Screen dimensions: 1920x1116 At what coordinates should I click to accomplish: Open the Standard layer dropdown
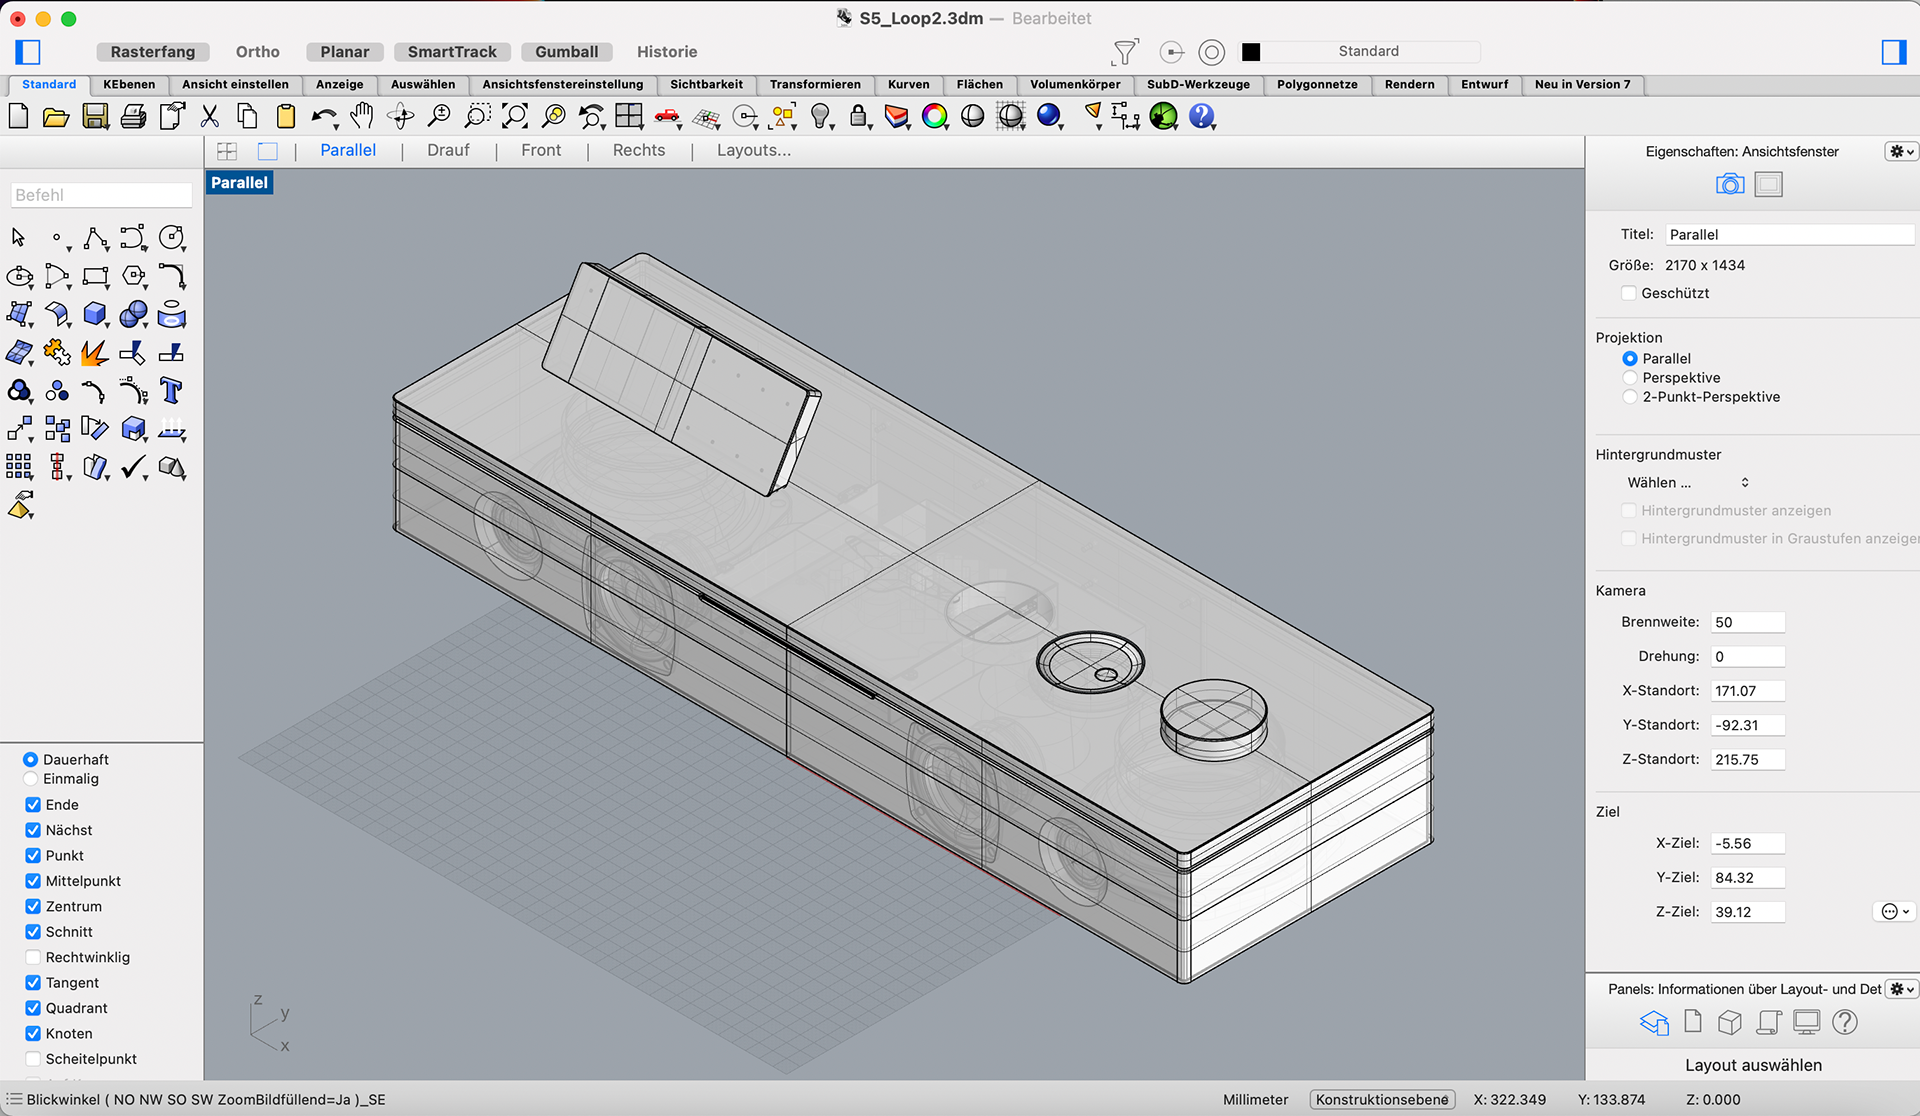pyautogui.click(x=1368, y=51)
